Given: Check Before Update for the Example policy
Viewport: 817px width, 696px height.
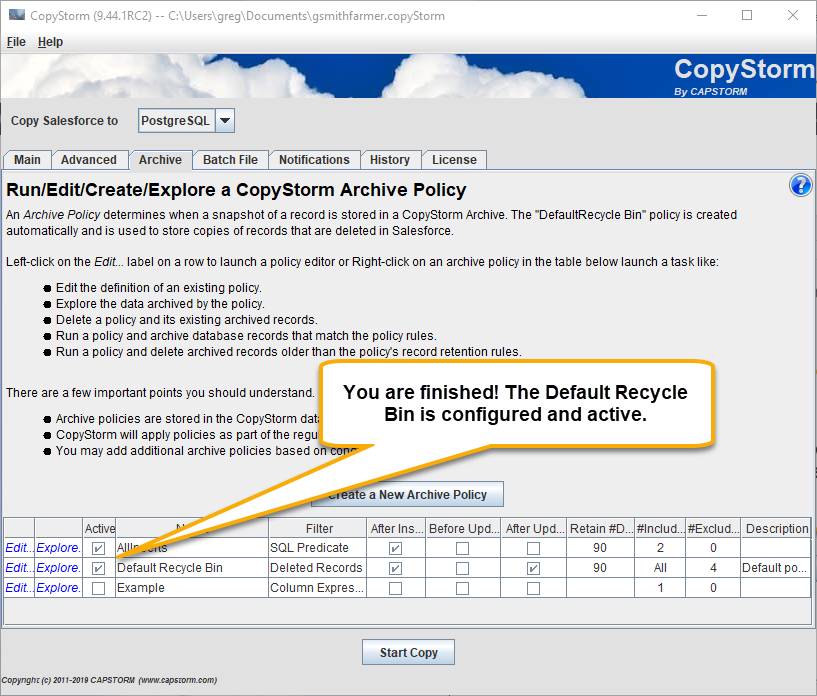Looking at the screenshot, I should [x=462, y=588].
